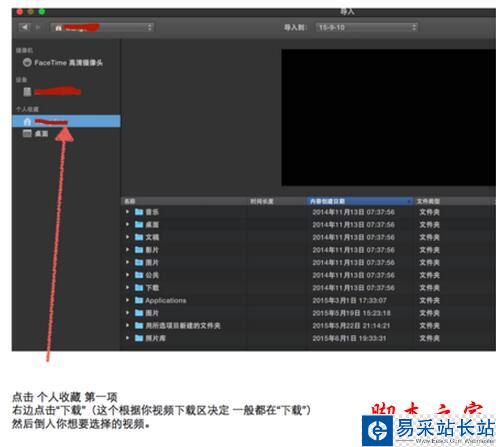The width and height of the screenshot is (496, 447).
Task: Click the date 2015年5月22日 21:14:21
Action: point(351,326)
